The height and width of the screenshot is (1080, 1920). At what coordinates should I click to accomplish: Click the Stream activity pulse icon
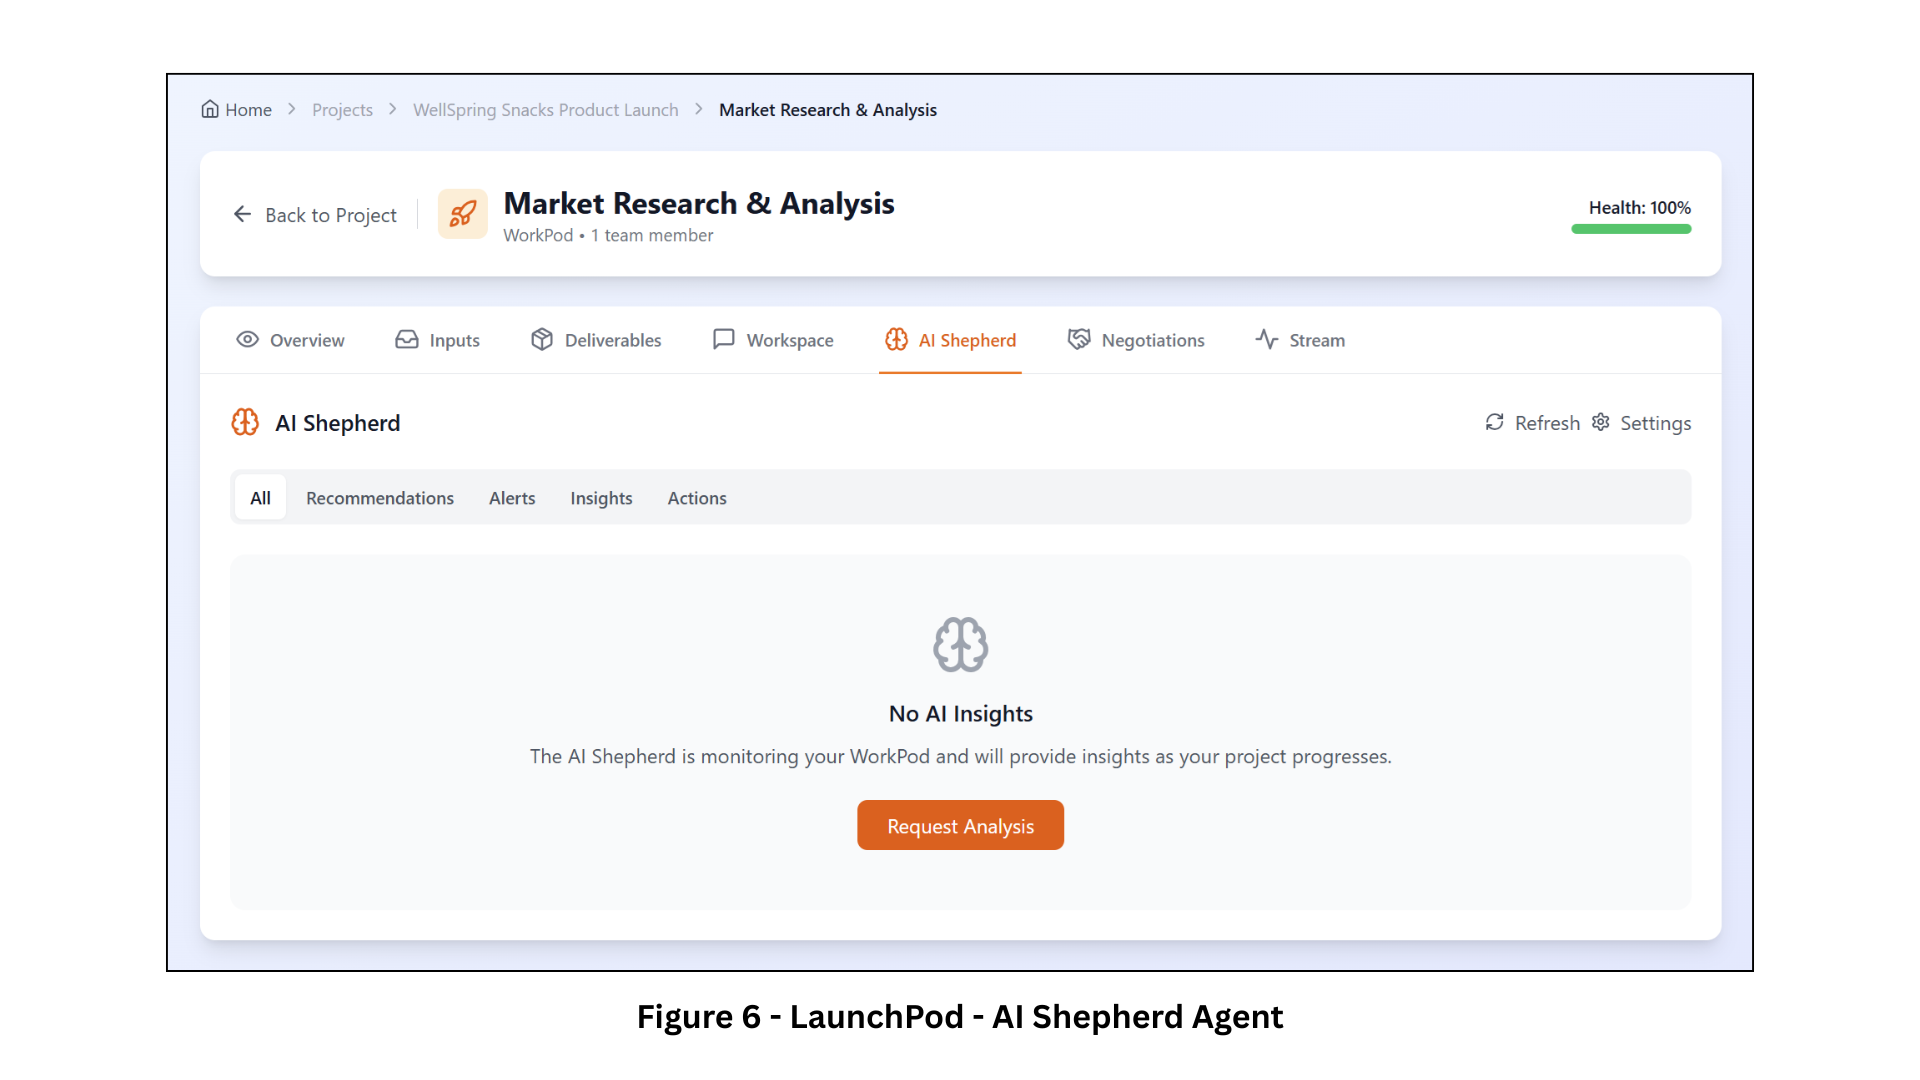(x=1267, y=340)
